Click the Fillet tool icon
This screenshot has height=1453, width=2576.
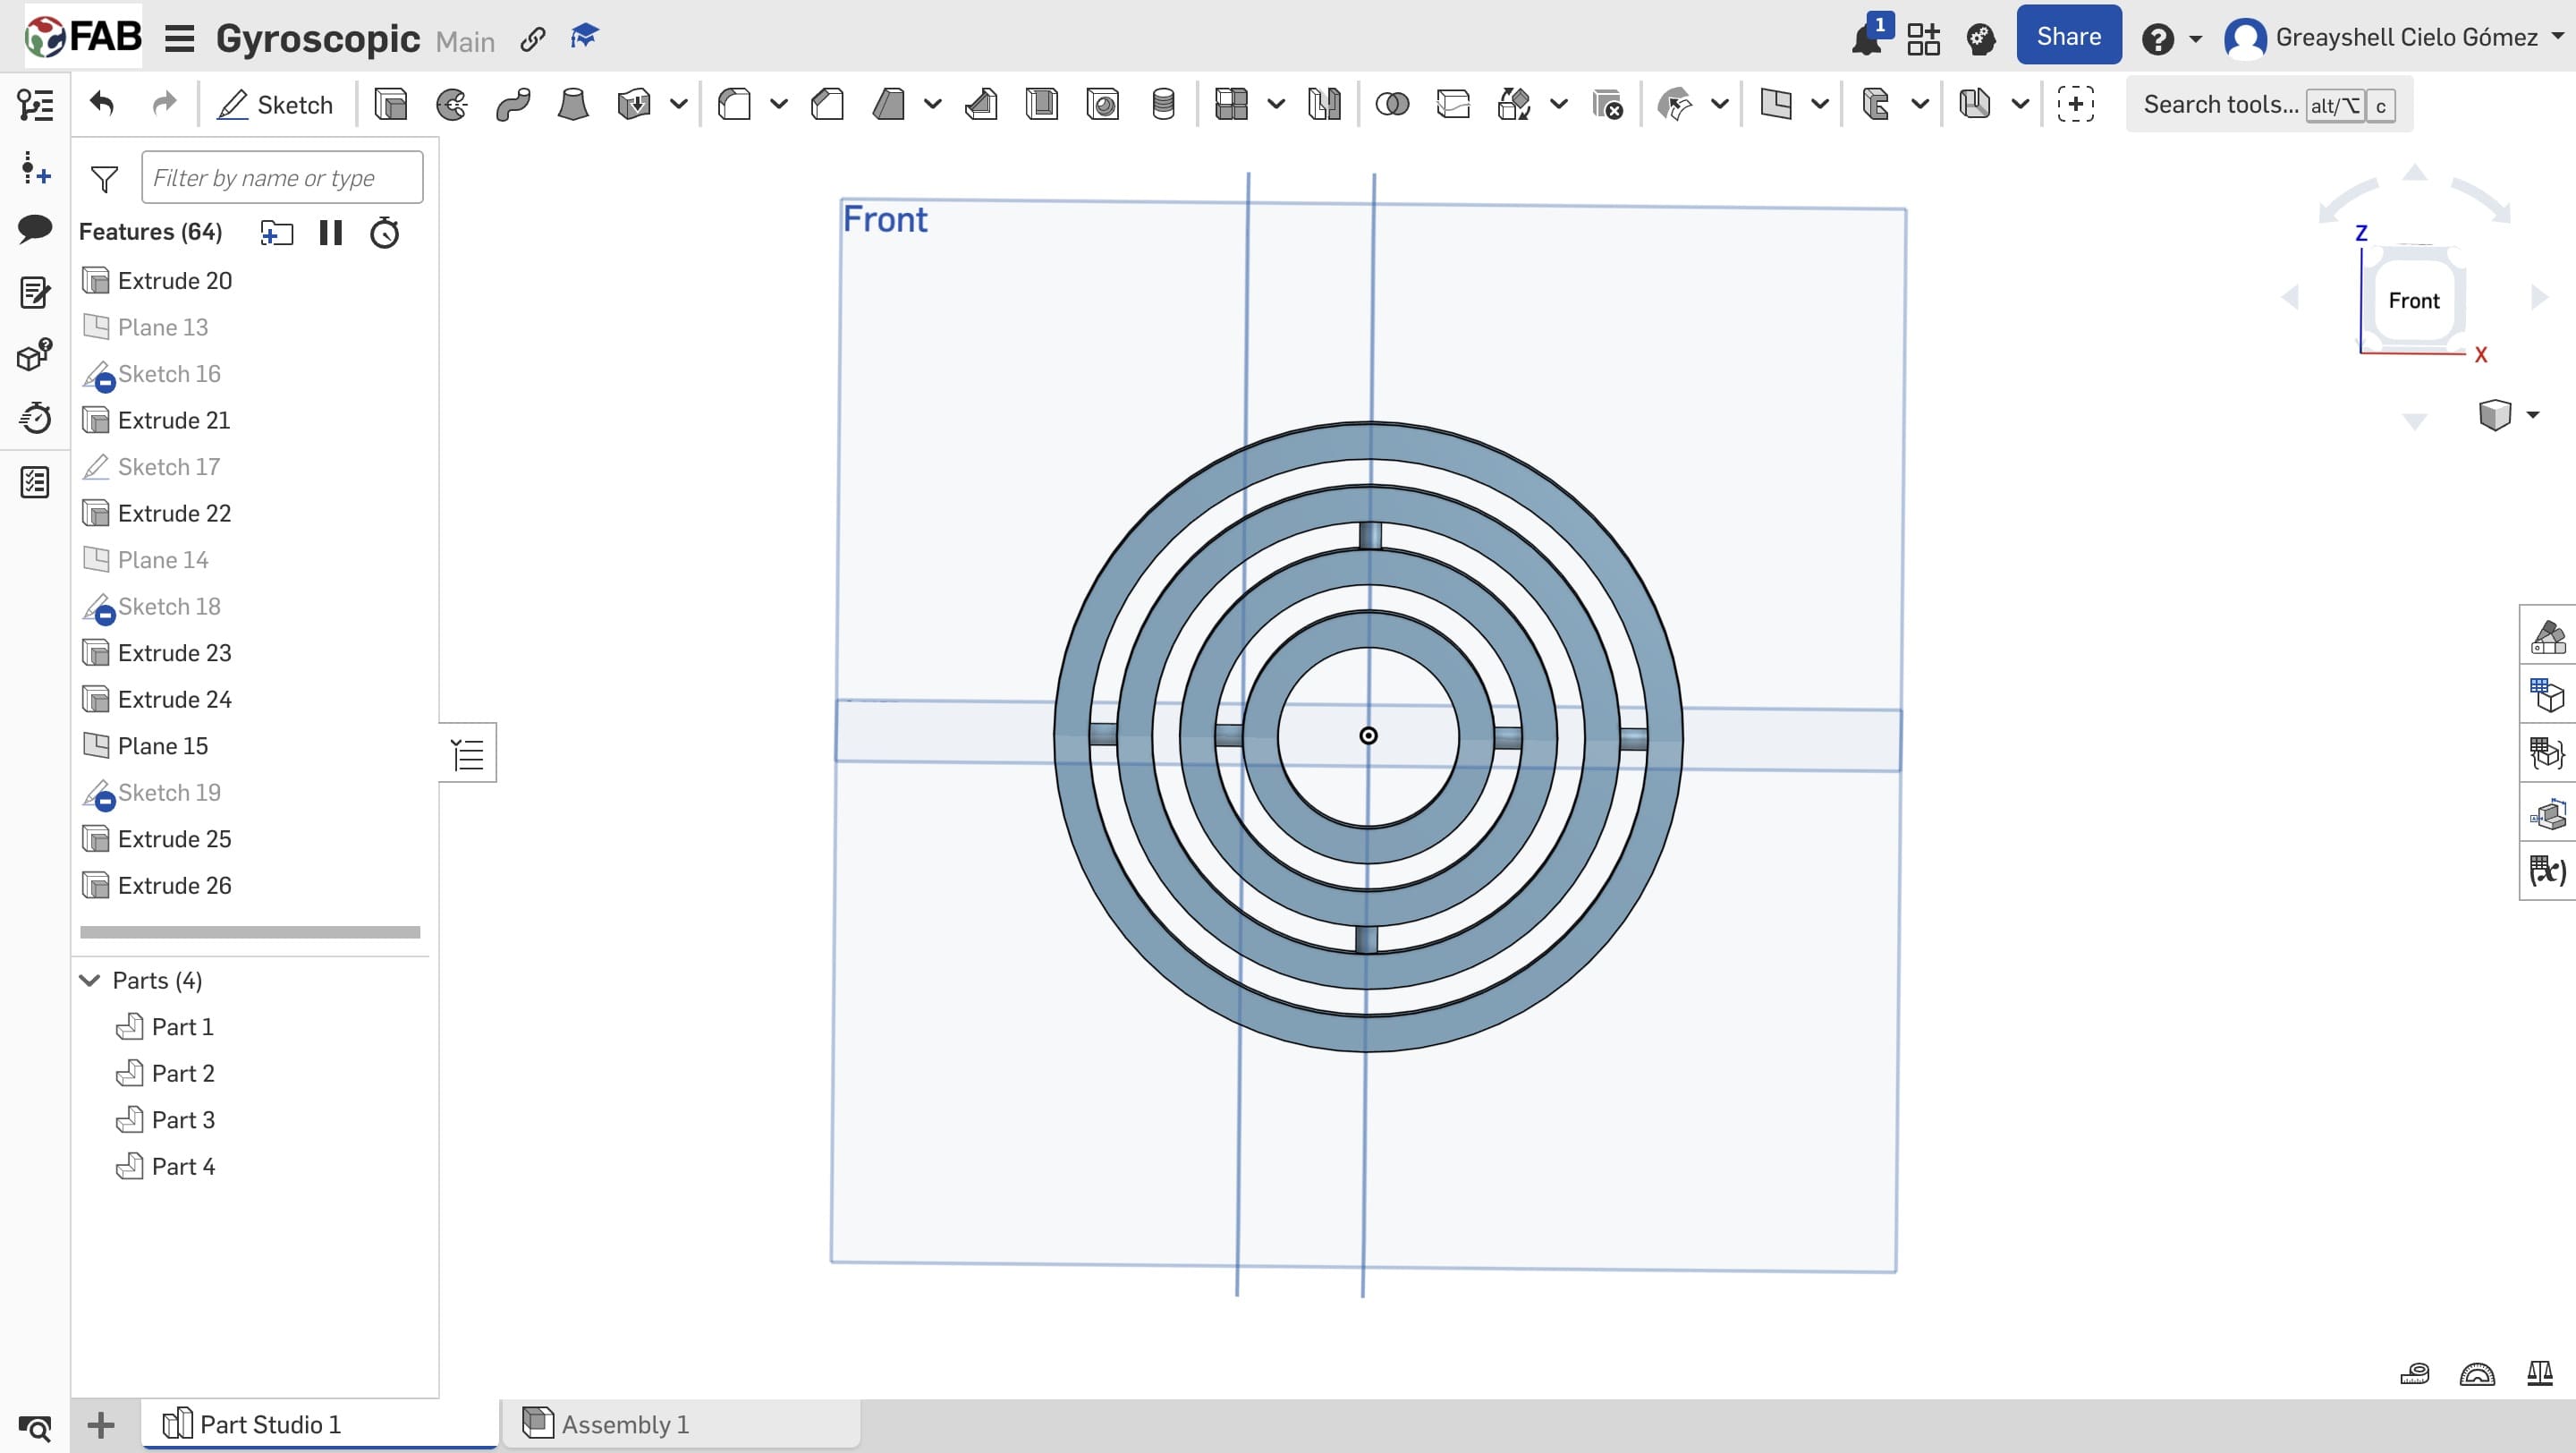coord(735,104)
